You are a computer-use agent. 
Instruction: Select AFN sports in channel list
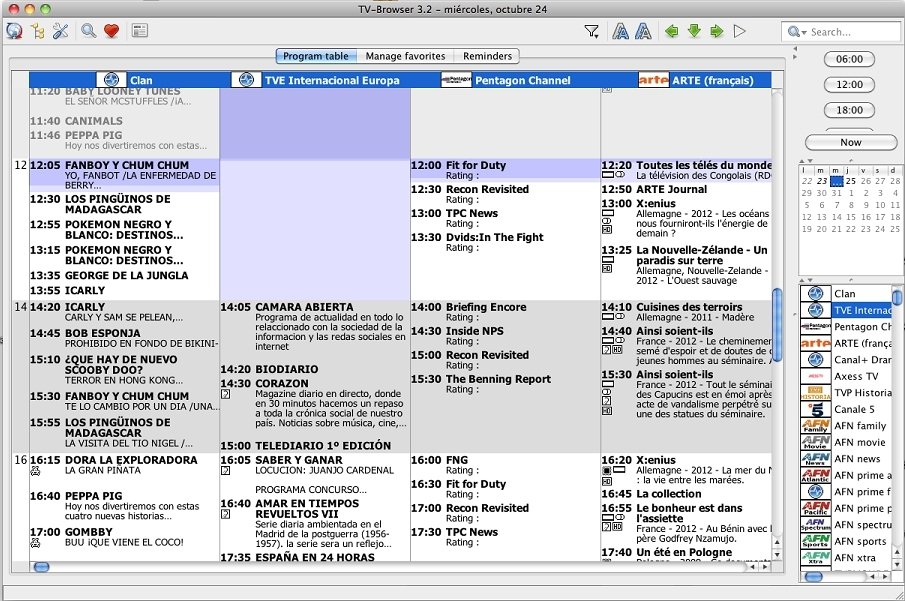pos(846,541)
